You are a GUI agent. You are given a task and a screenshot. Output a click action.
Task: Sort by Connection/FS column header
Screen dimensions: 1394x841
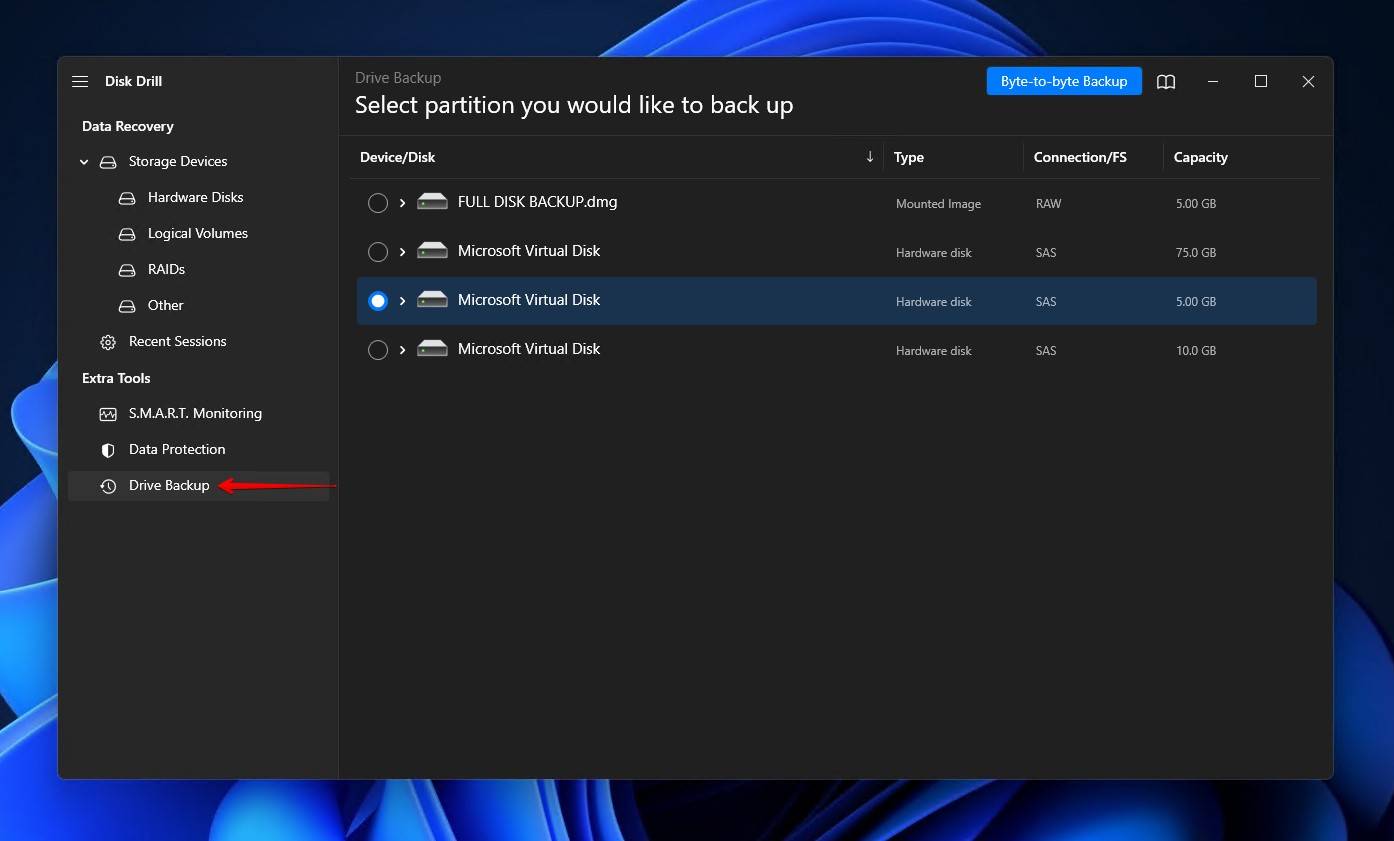[1080, 157]
